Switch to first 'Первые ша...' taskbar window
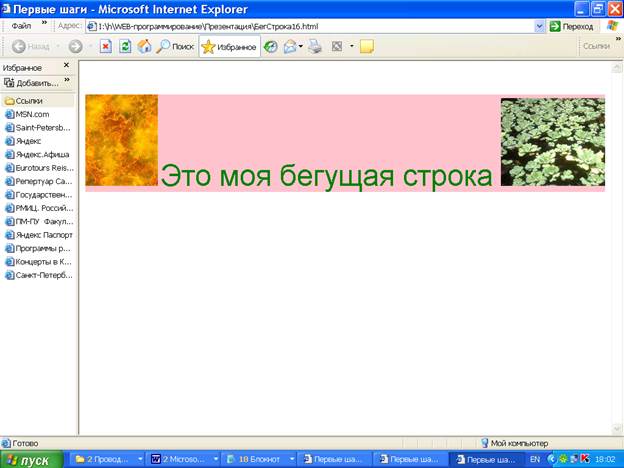This screenshot has width=624, height=468. click(x=334, y=459)
